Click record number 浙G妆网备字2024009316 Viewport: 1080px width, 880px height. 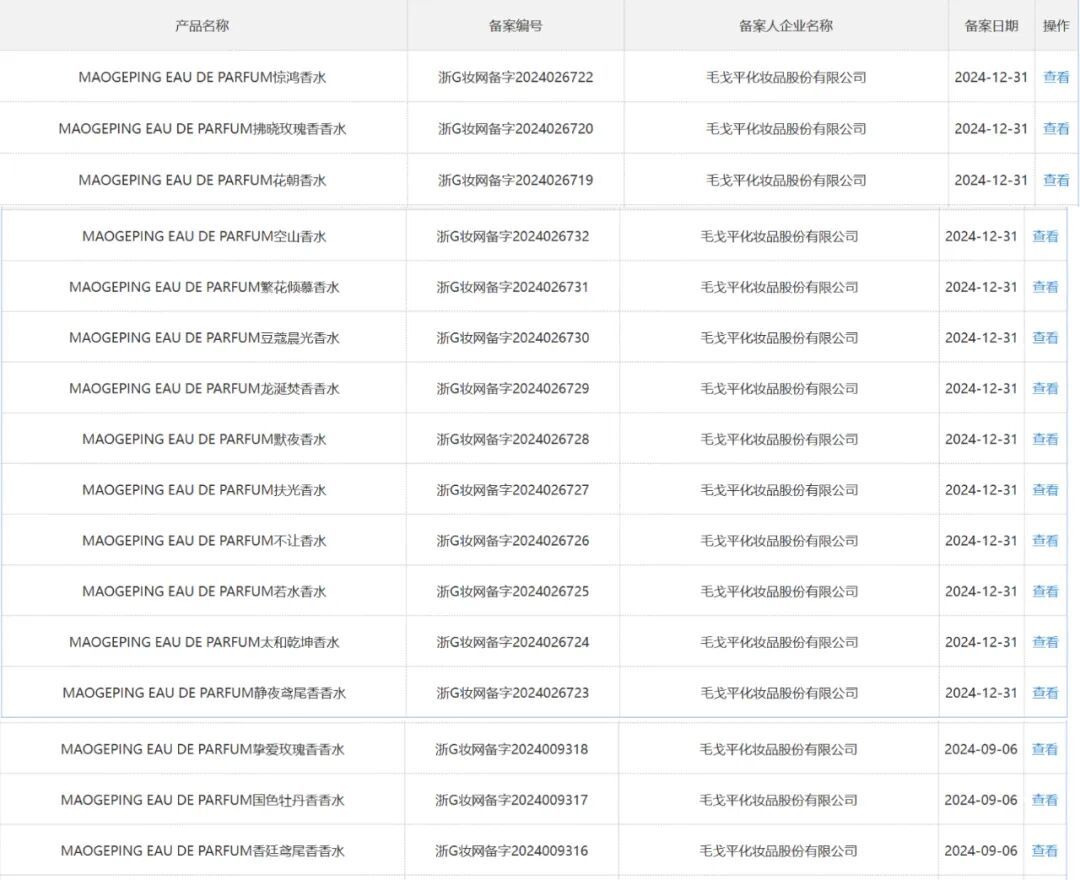pyautogui.click(x=512, y=850)
